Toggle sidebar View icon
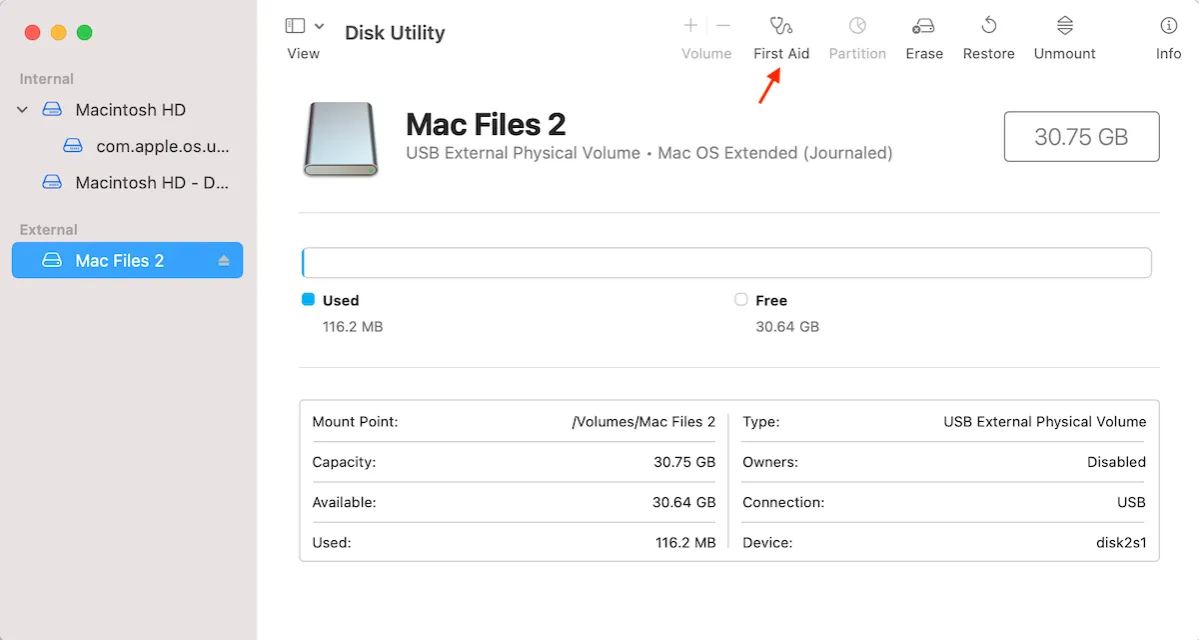Image resolution: width=1199 pixels, height=640 pixels. [x=295, y=26]
